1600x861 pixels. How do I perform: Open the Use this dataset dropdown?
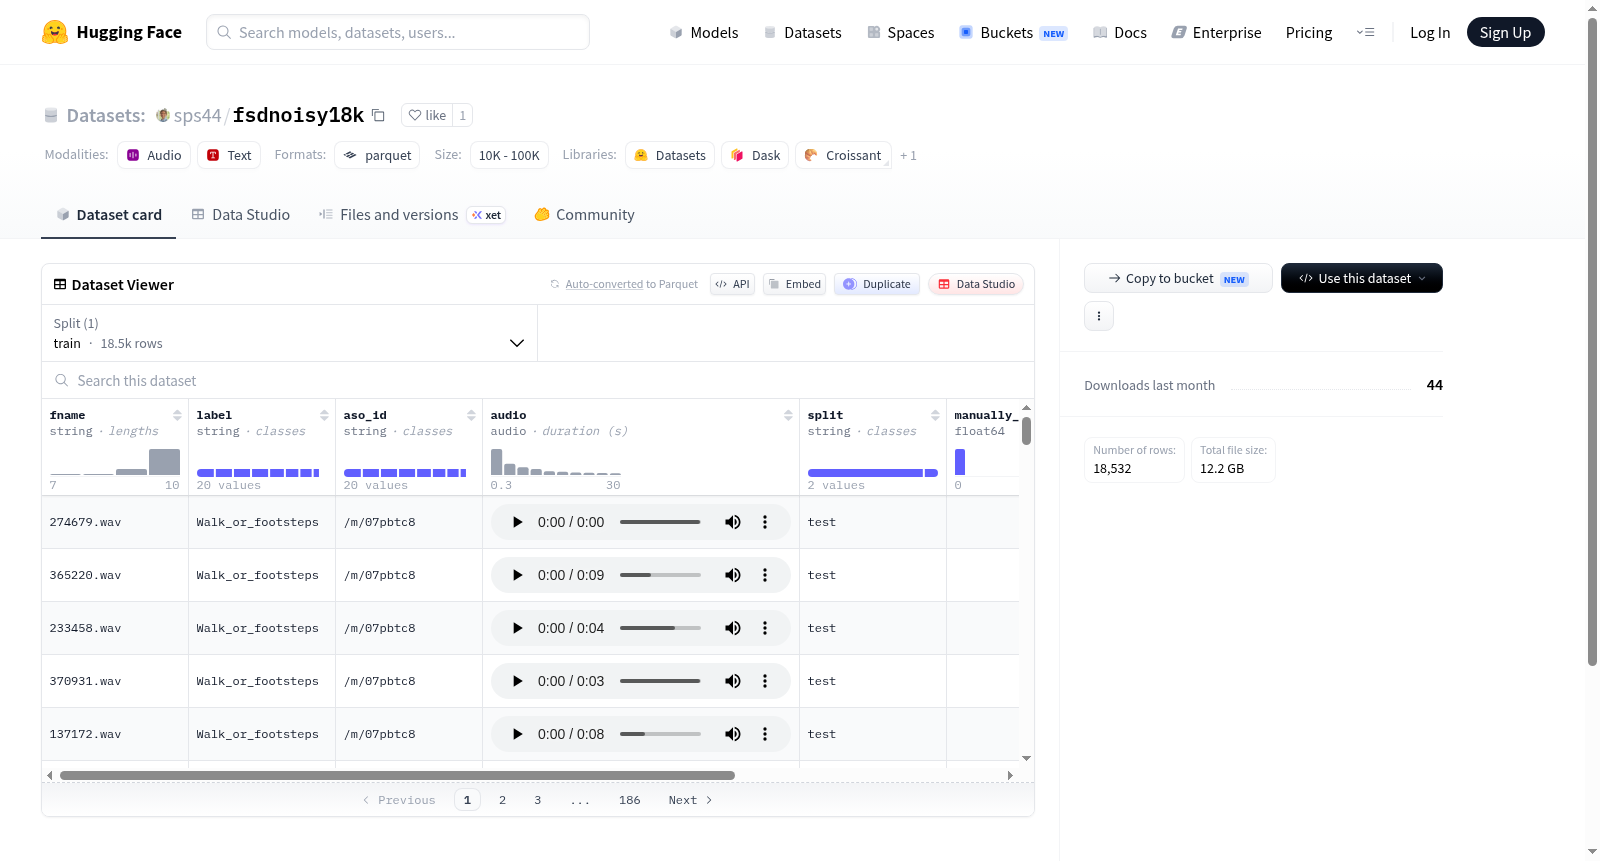coord(1361,278)
